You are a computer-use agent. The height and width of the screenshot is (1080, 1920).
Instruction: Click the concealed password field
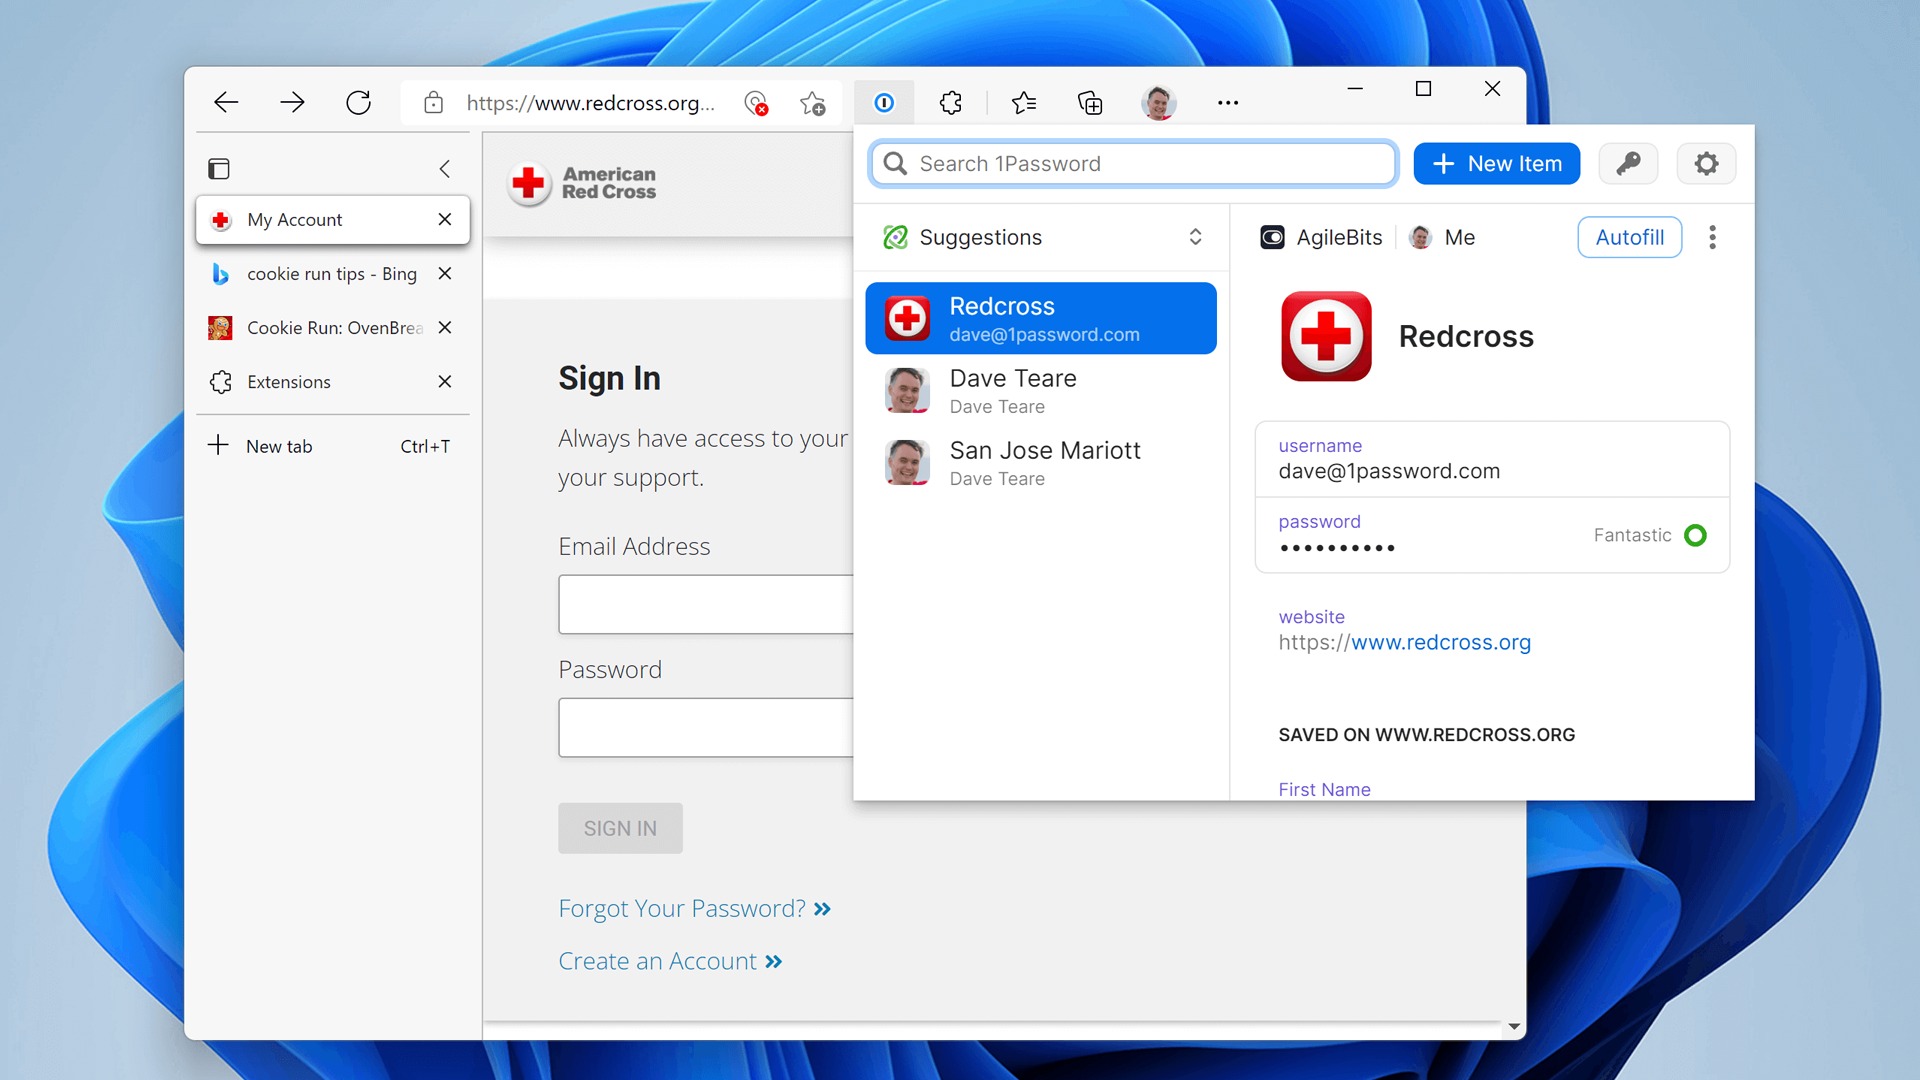click(1491, 535)
